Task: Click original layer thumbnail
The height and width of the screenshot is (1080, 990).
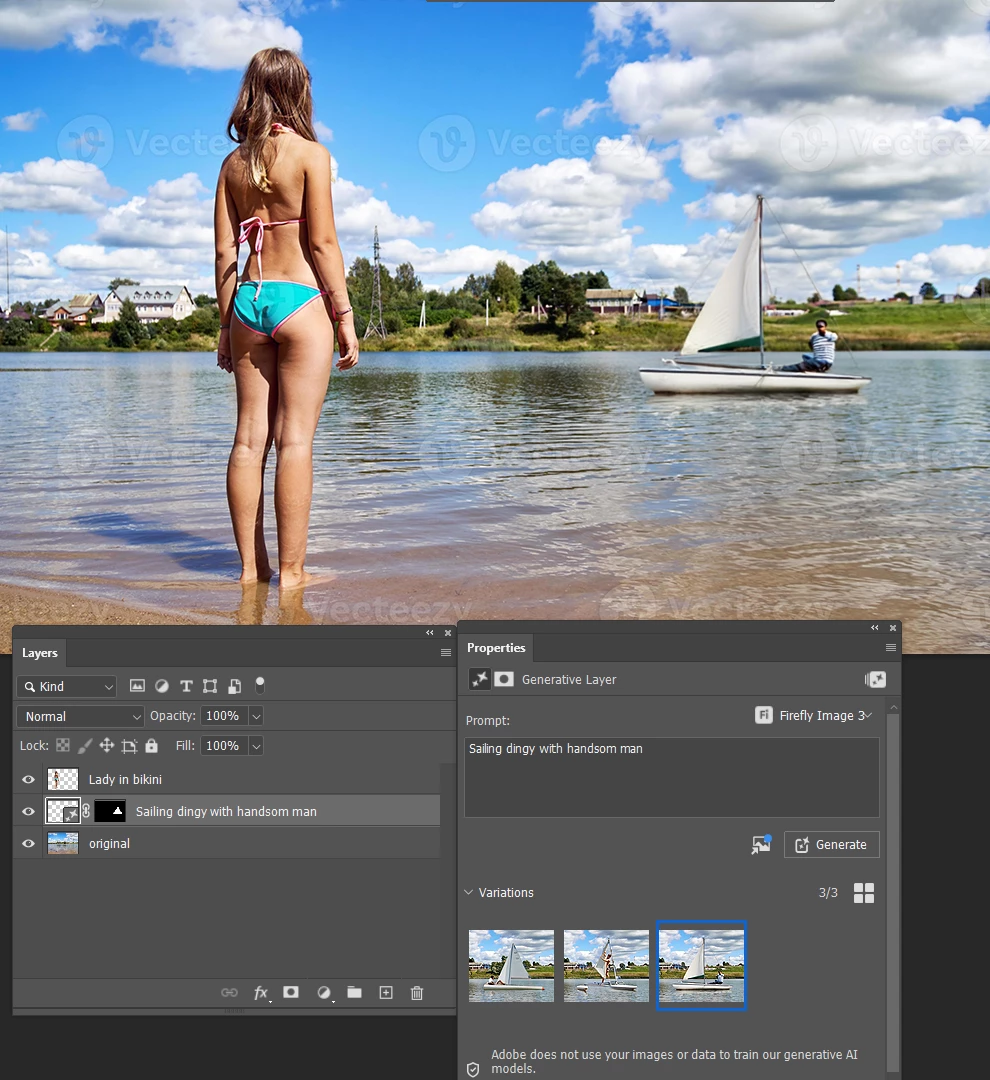Action: (63, 843)
